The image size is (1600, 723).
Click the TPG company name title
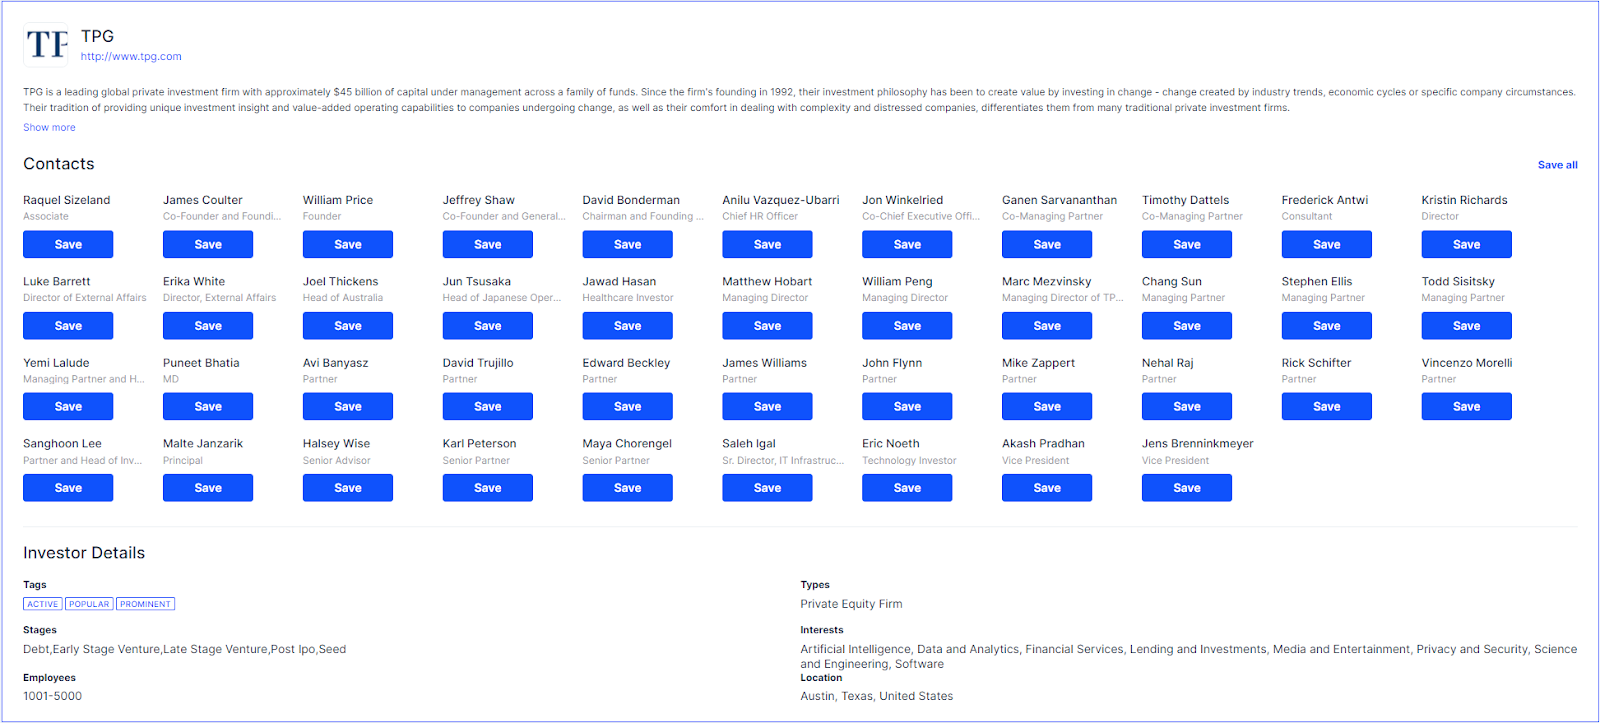[x=98, y=36]
